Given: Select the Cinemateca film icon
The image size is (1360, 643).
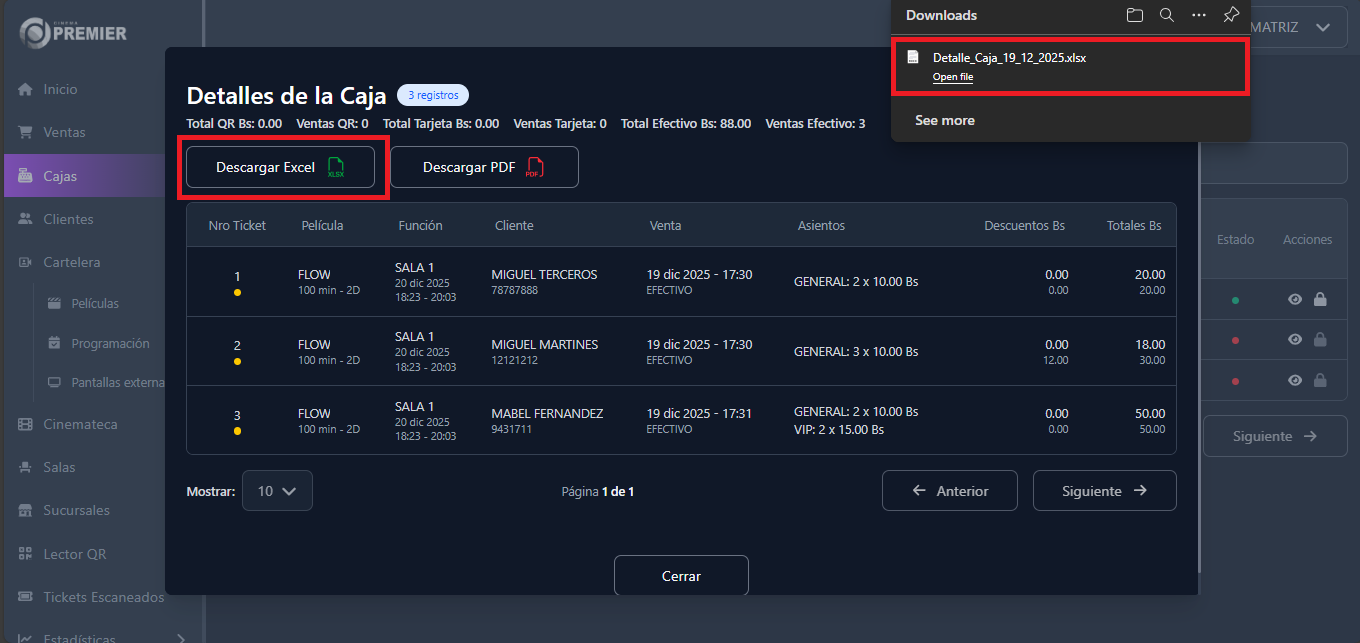Looking at the screenshot, I should [x=24, y=424].
